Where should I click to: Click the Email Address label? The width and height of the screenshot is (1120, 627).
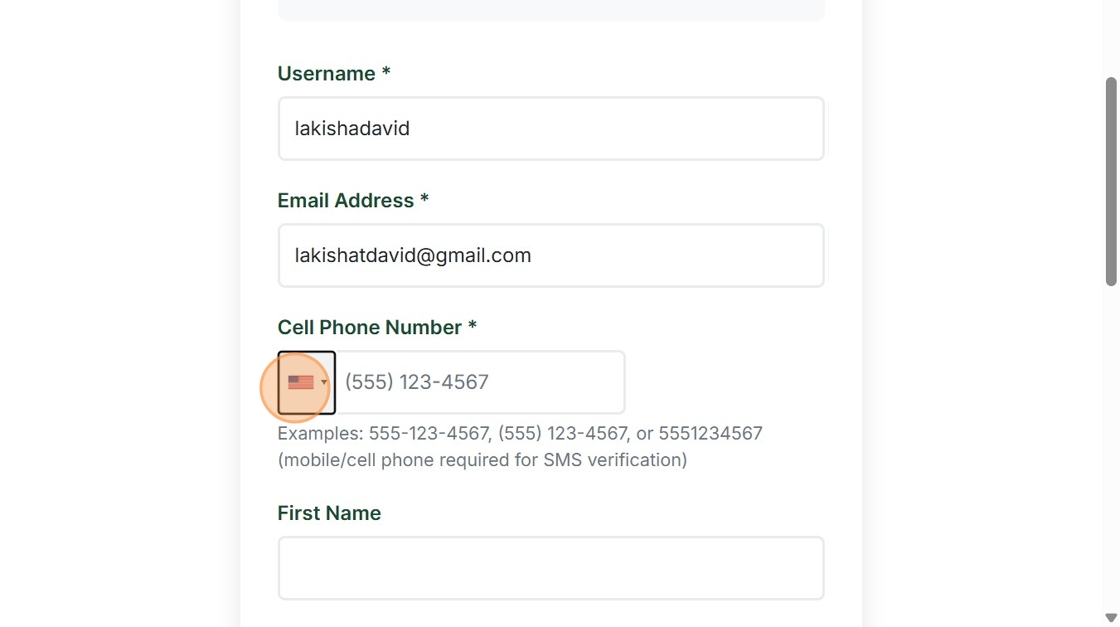[x=345, y=201]
